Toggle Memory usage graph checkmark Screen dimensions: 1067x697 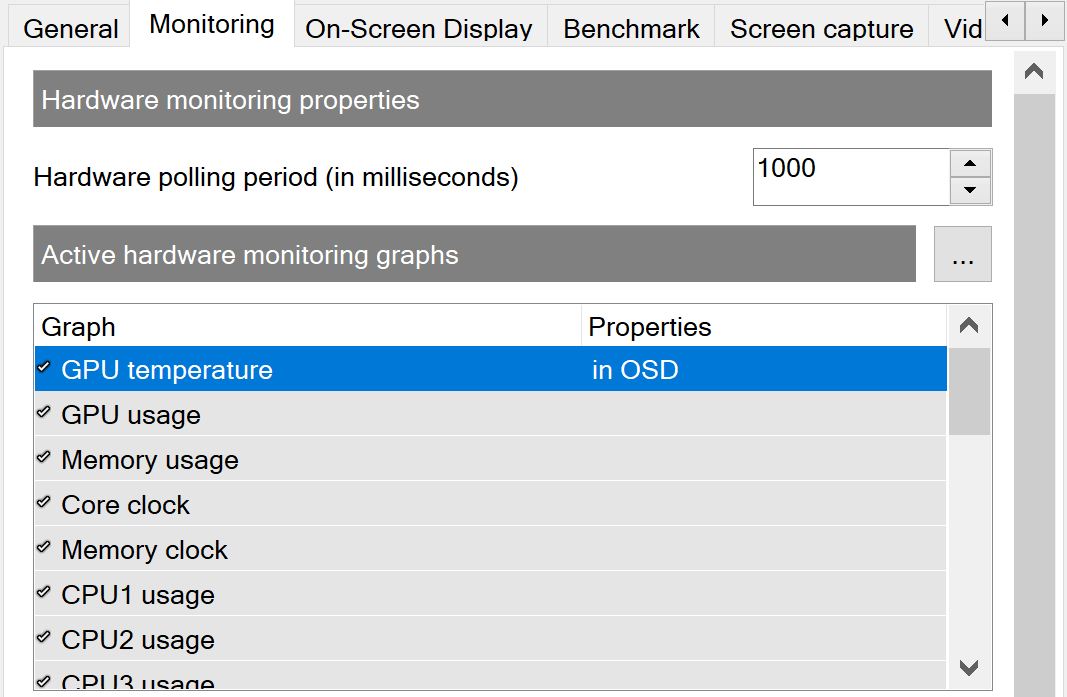click(44, 458)
